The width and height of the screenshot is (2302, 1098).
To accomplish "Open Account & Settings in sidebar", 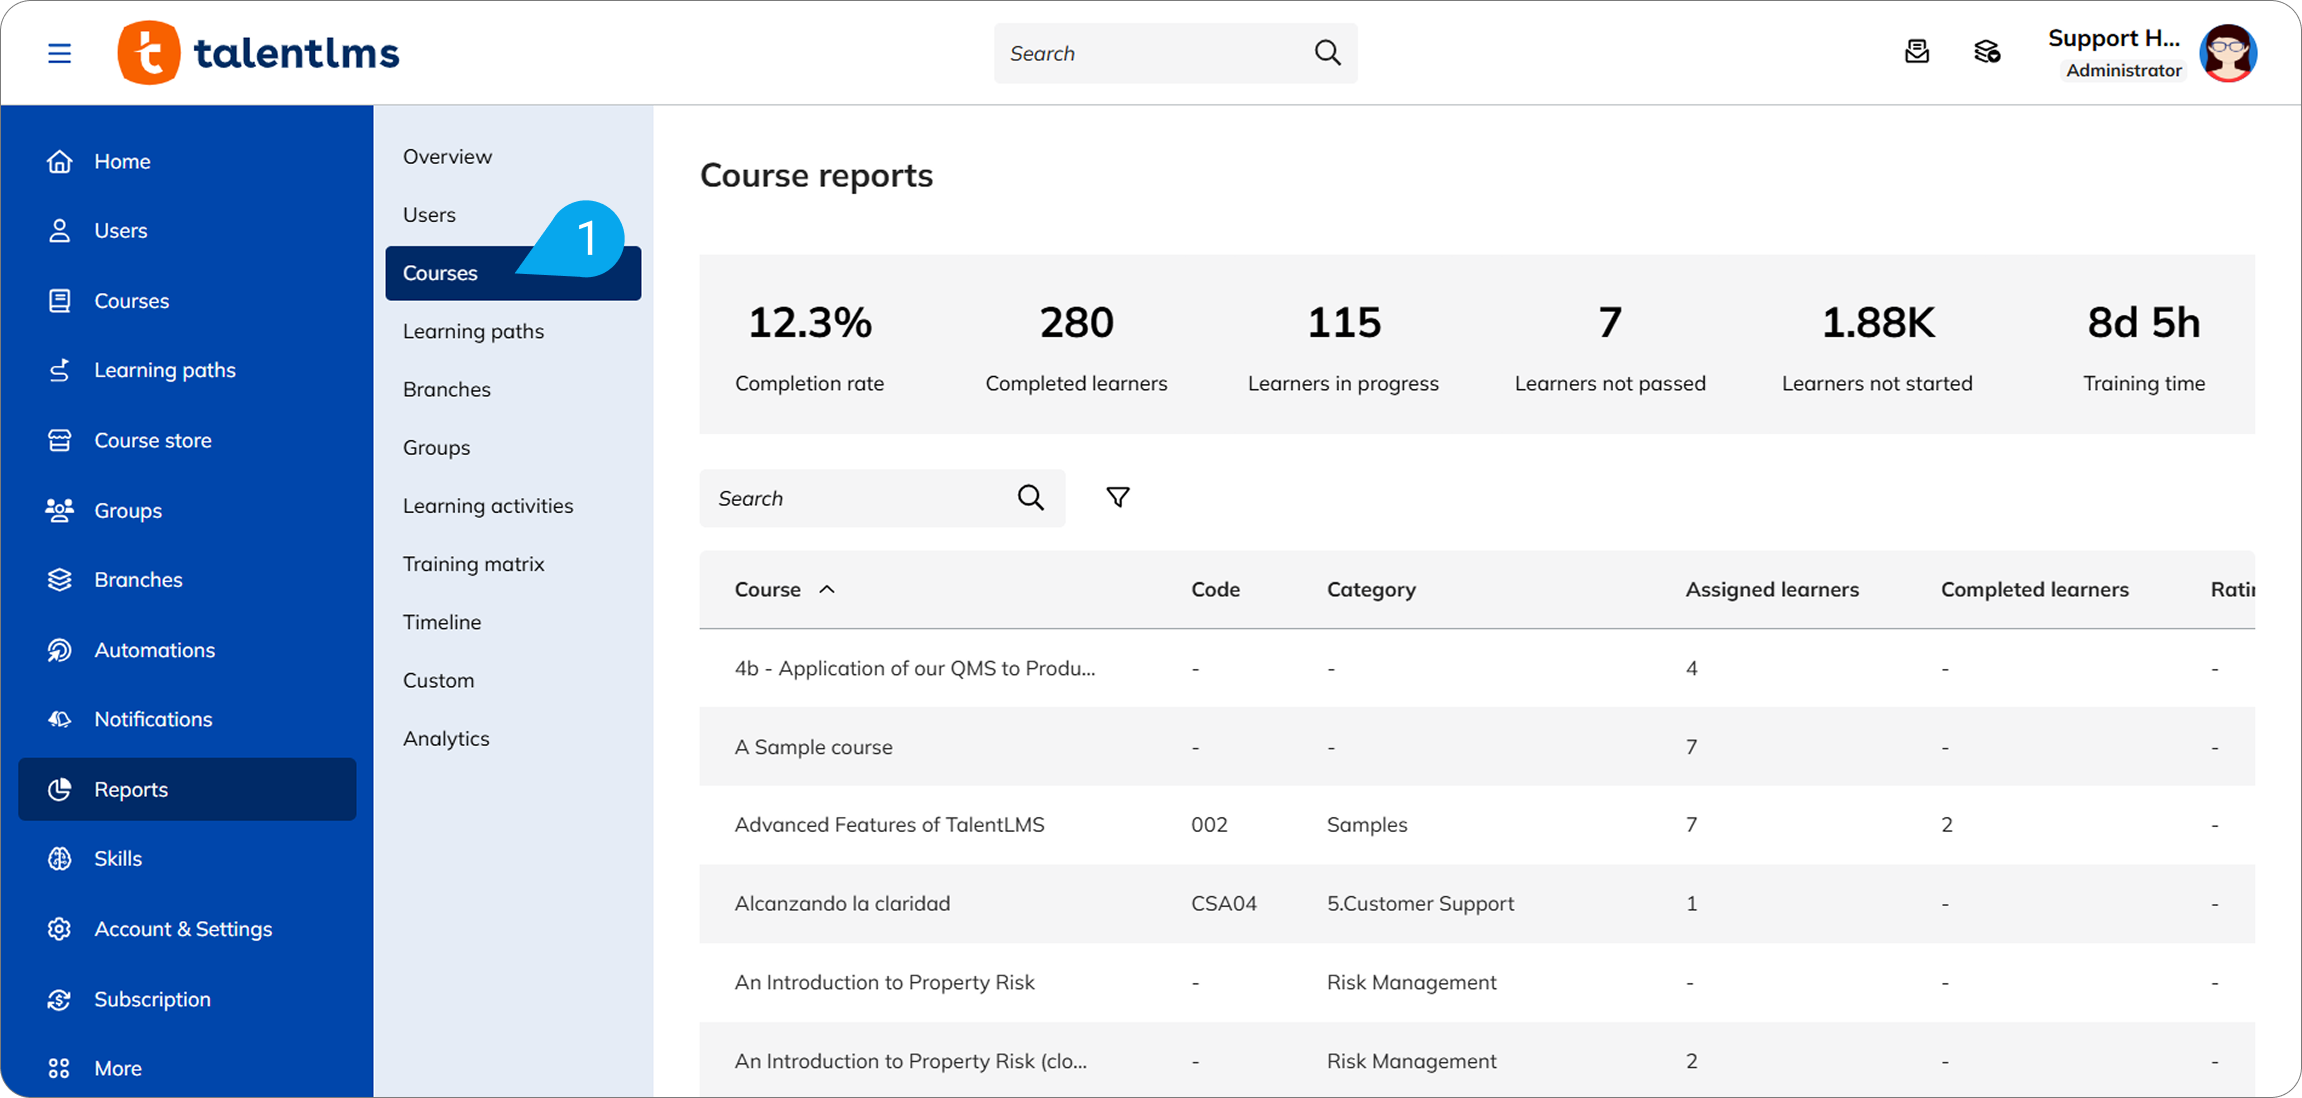I will pos(182,929).
